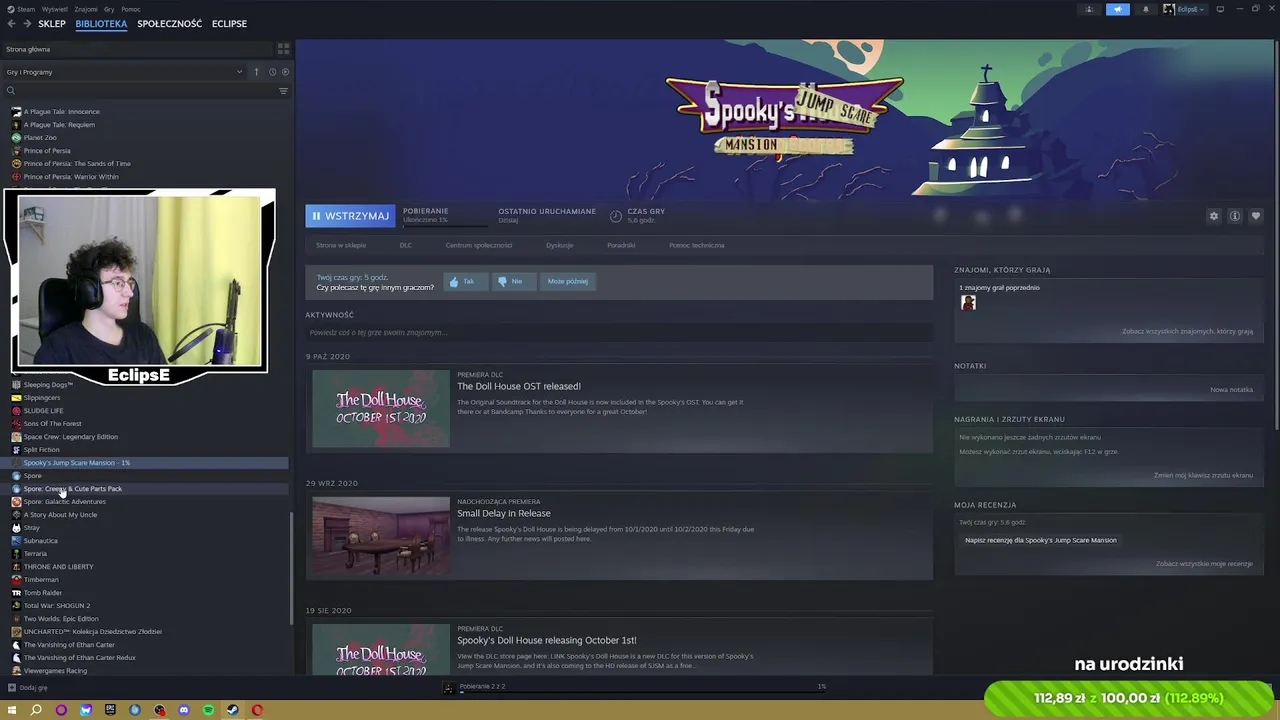The image size is (1280, 720).
Task: Select Terraria in the library
Action: click(x=35, y=554)
